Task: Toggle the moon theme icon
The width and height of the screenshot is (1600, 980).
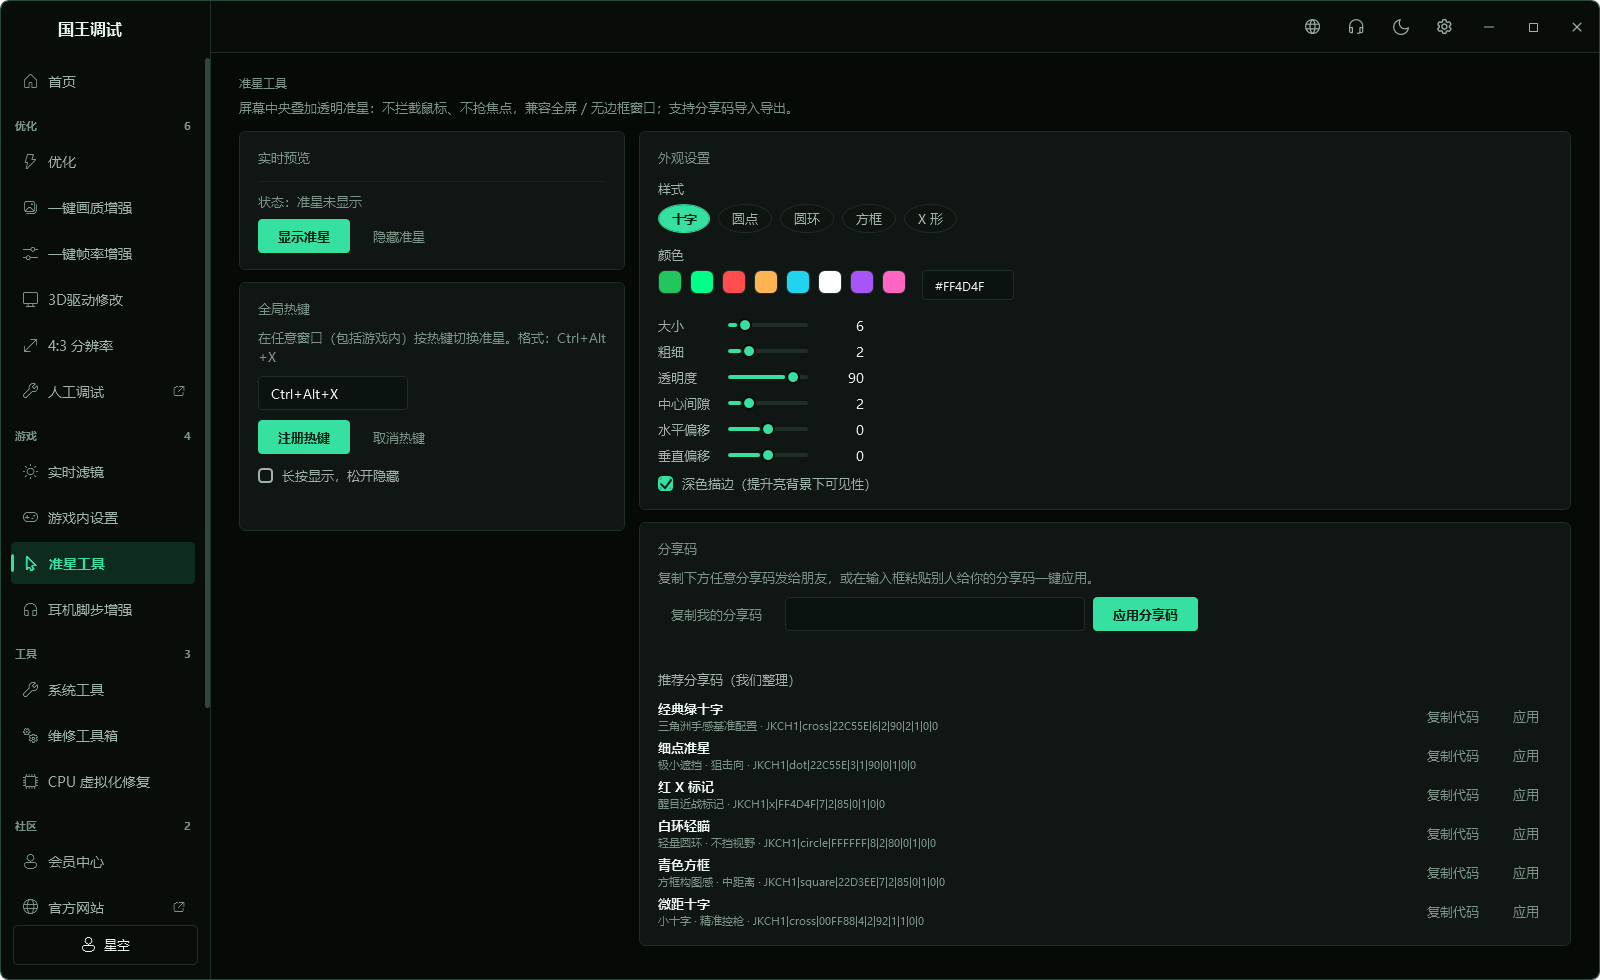Action: 1400,27
